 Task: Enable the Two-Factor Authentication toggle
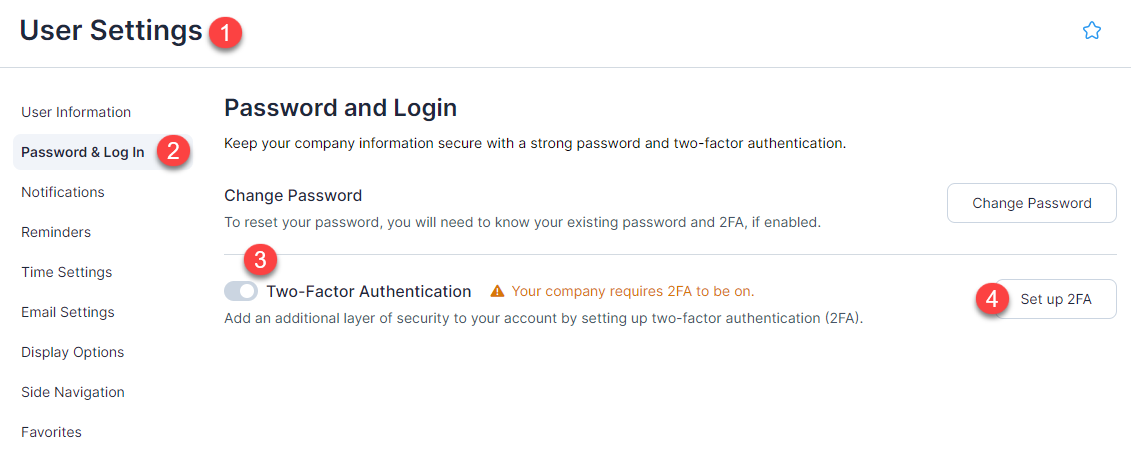tap(241, 291)
